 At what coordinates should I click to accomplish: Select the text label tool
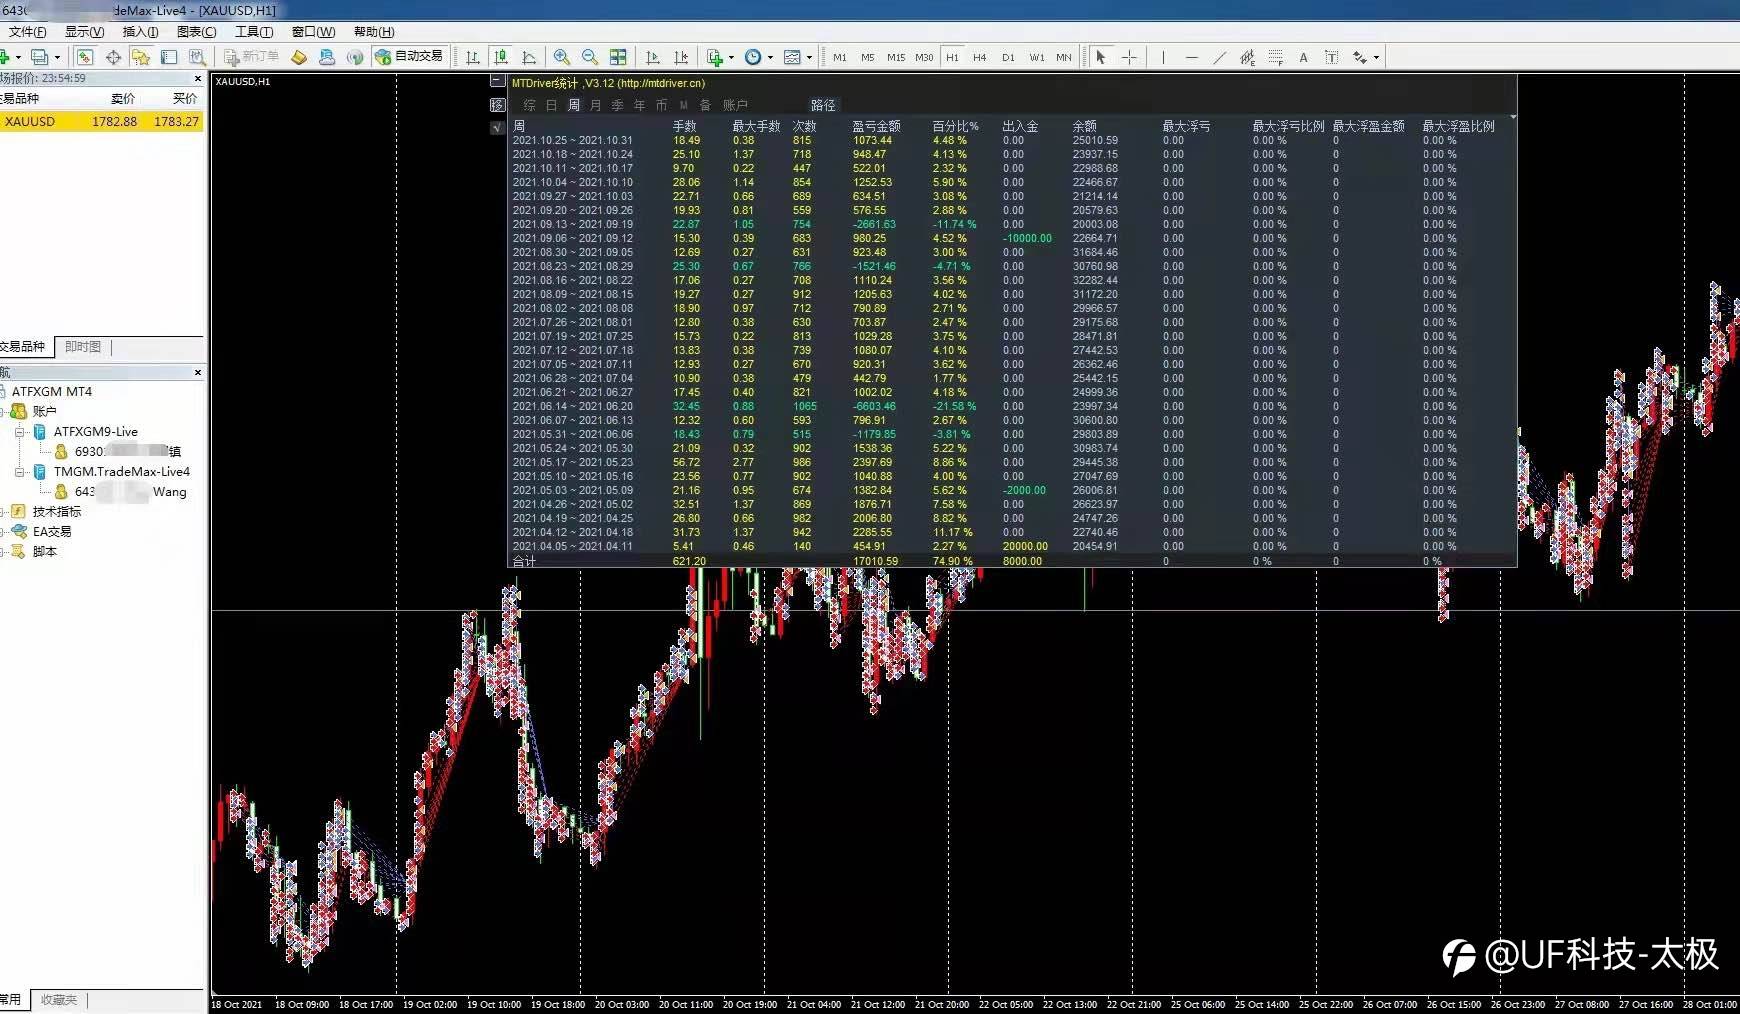(1331, 57)
